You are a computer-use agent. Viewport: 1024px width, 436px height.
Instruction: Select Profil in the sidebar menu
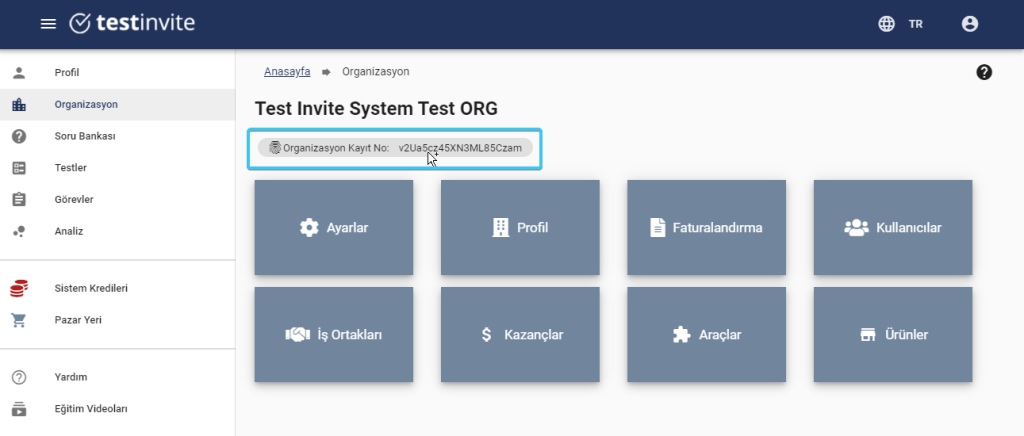pyautogui.click(x=118, y=72)
